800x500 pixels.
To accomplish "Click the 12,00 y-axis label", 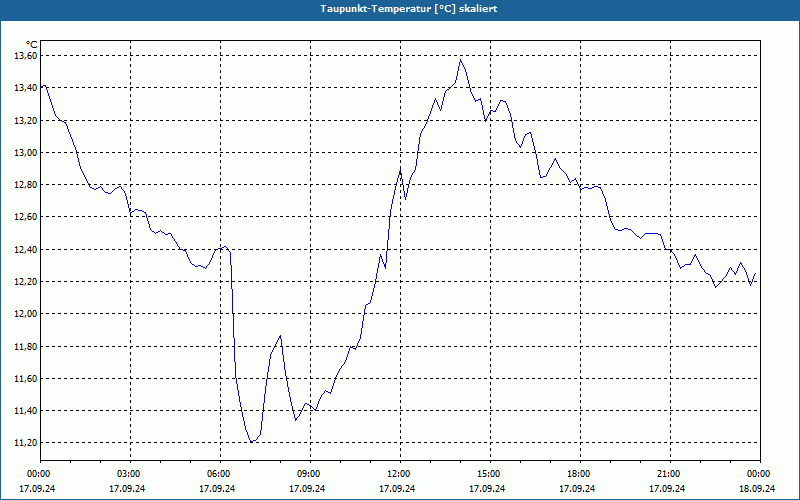I will coord(25,314).
